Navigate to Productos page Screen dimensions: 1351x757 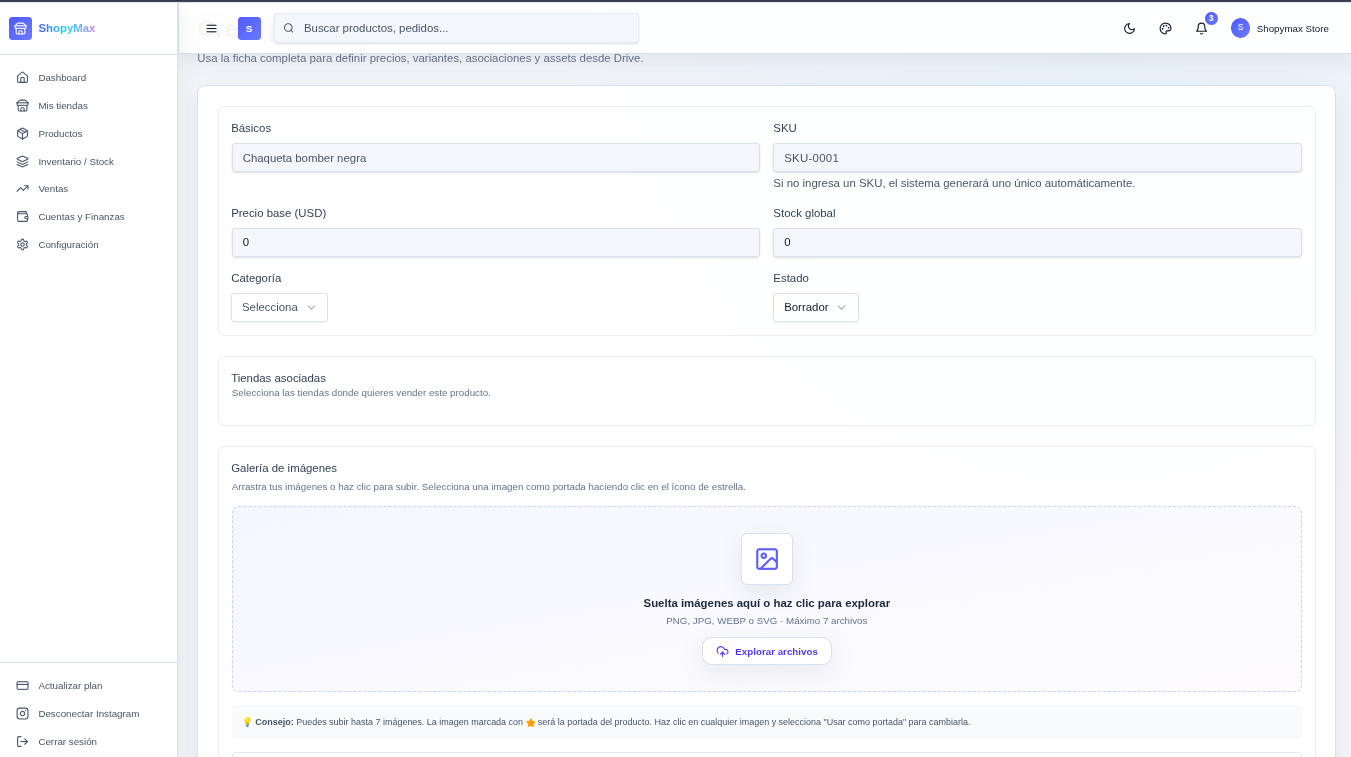click(x=60, y=133)
